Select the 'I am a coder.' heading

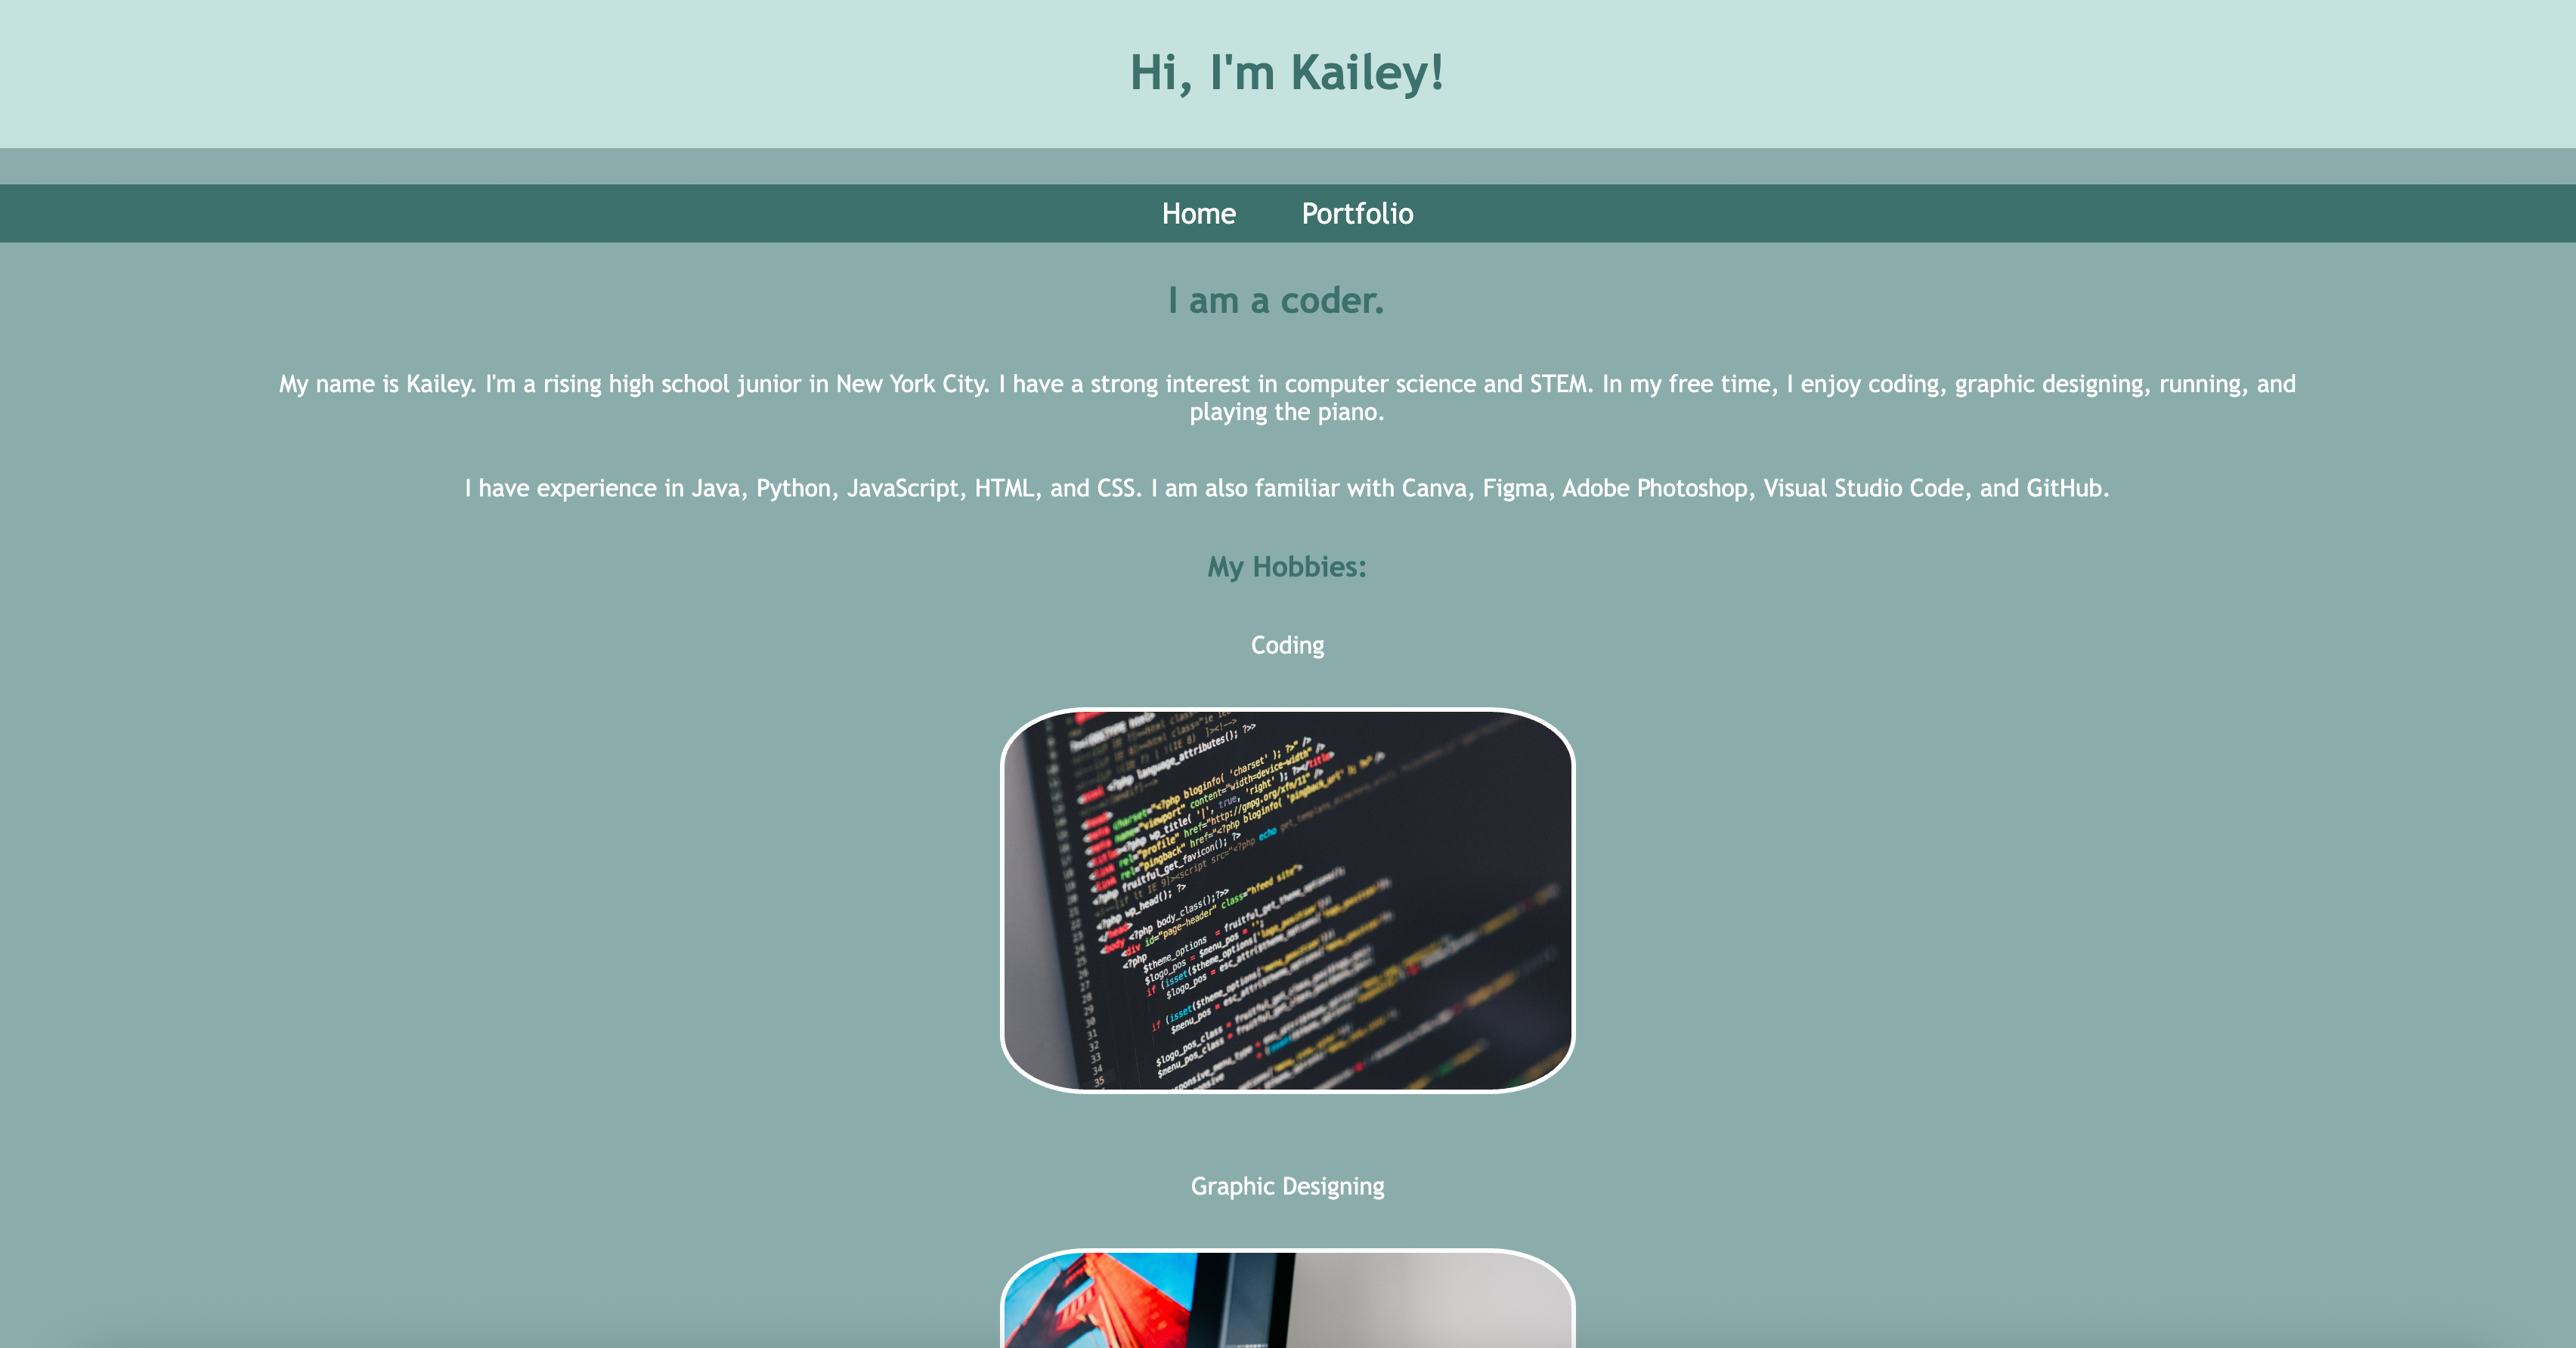[x=1276, y=300]
